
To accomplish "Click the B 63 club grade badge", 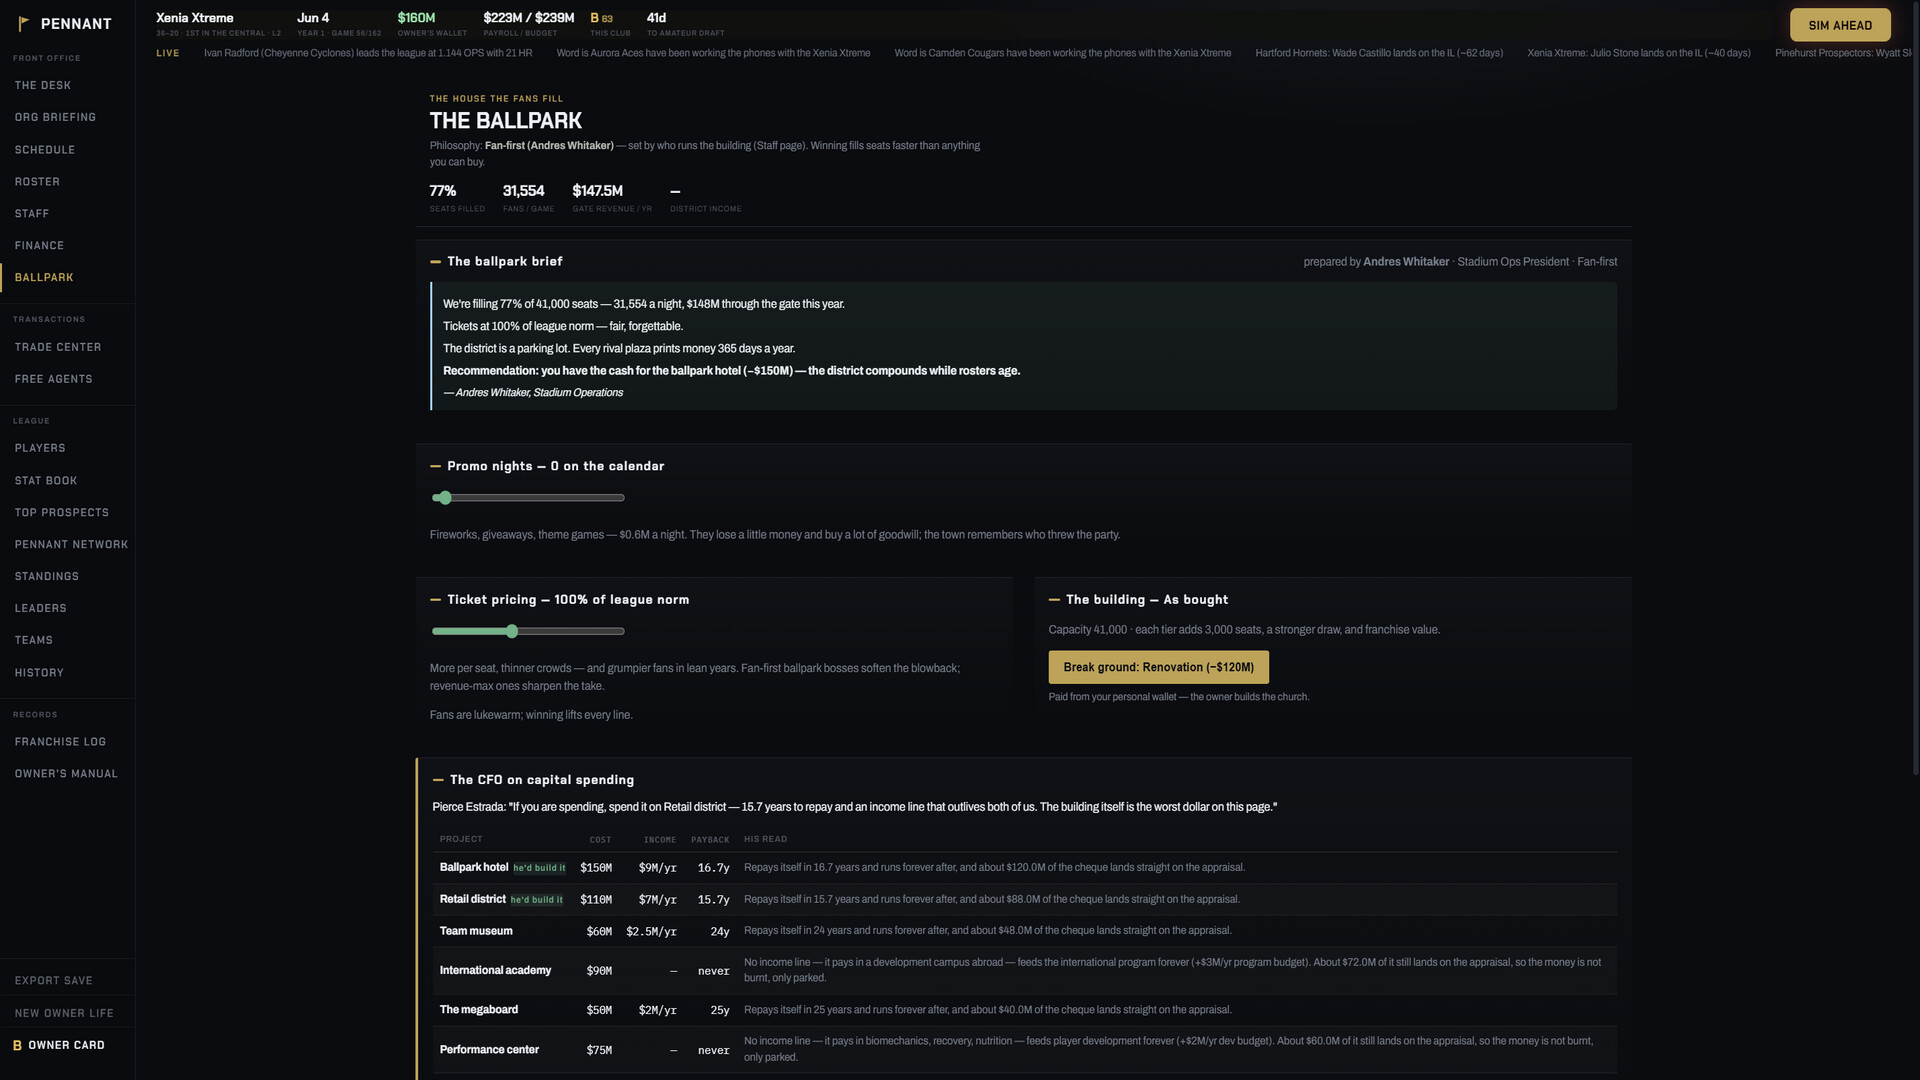I will (x=601, y=18).
